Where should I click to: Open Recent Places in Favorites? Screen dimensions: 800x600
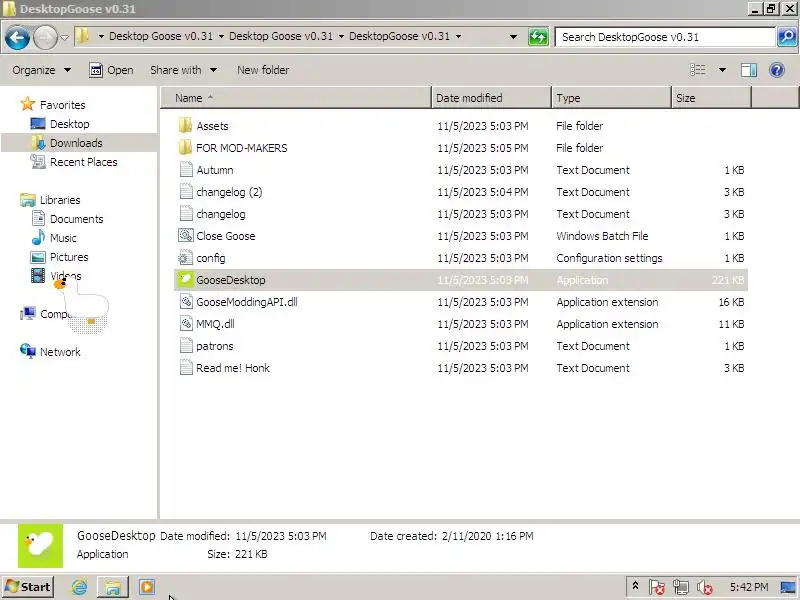coord(84,162)
